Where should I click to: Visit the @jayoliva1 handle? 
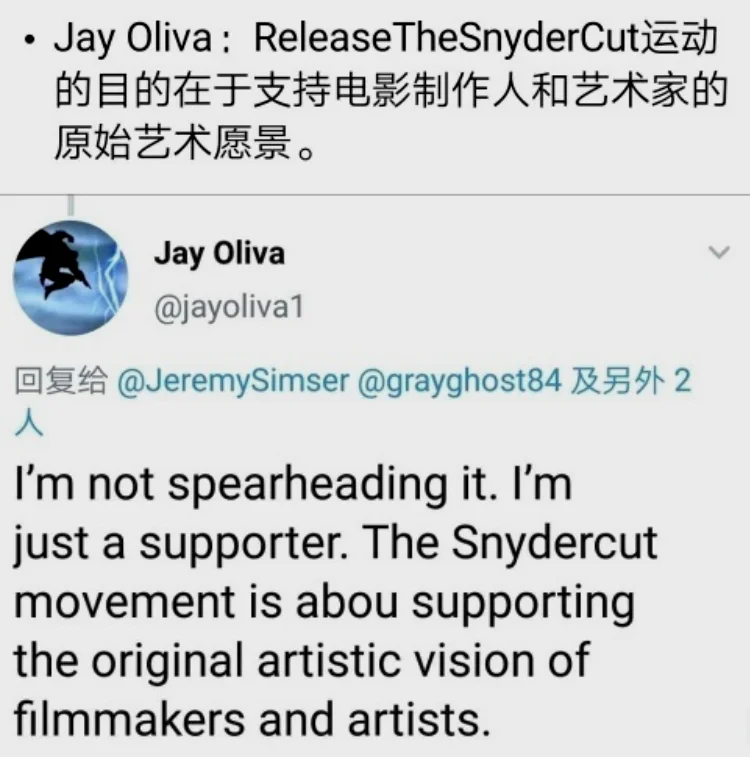pos(229,307)
